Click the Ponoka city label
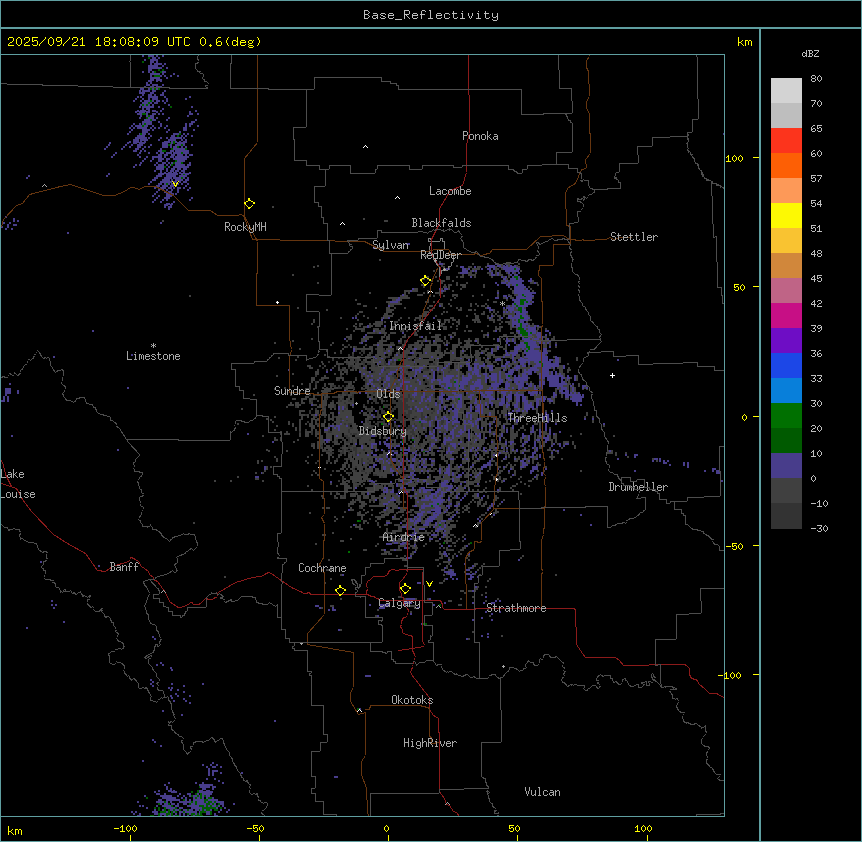862x842 pixels. coord(480,136)
